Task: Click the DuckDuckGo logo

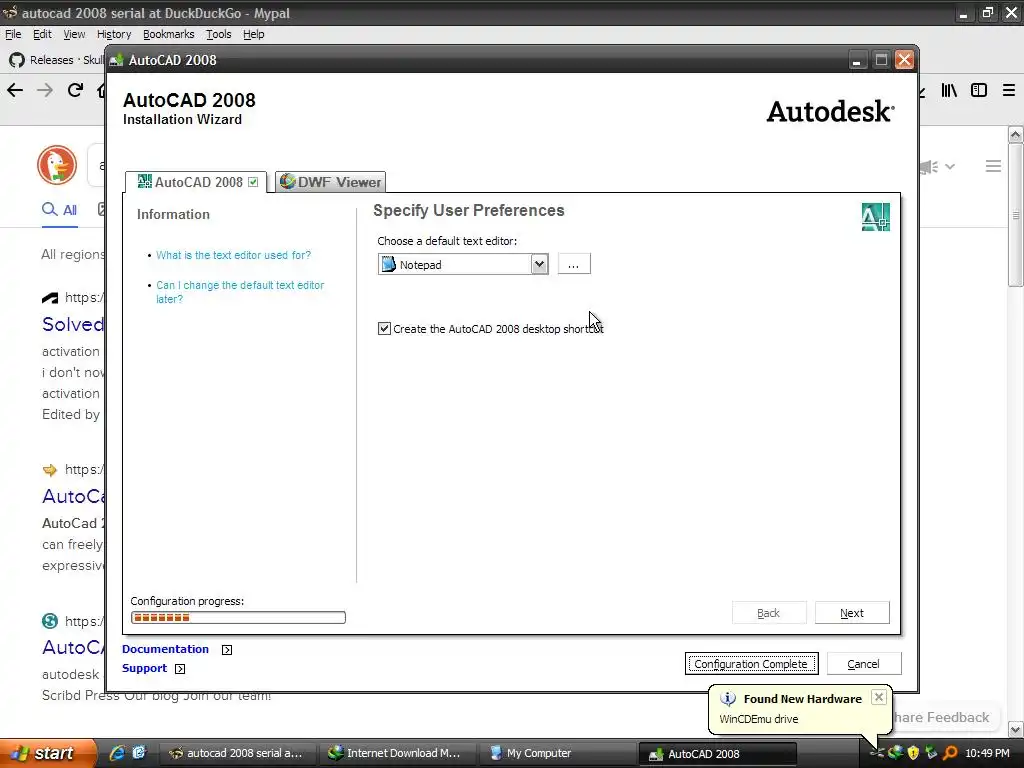Action: (57, 165)
